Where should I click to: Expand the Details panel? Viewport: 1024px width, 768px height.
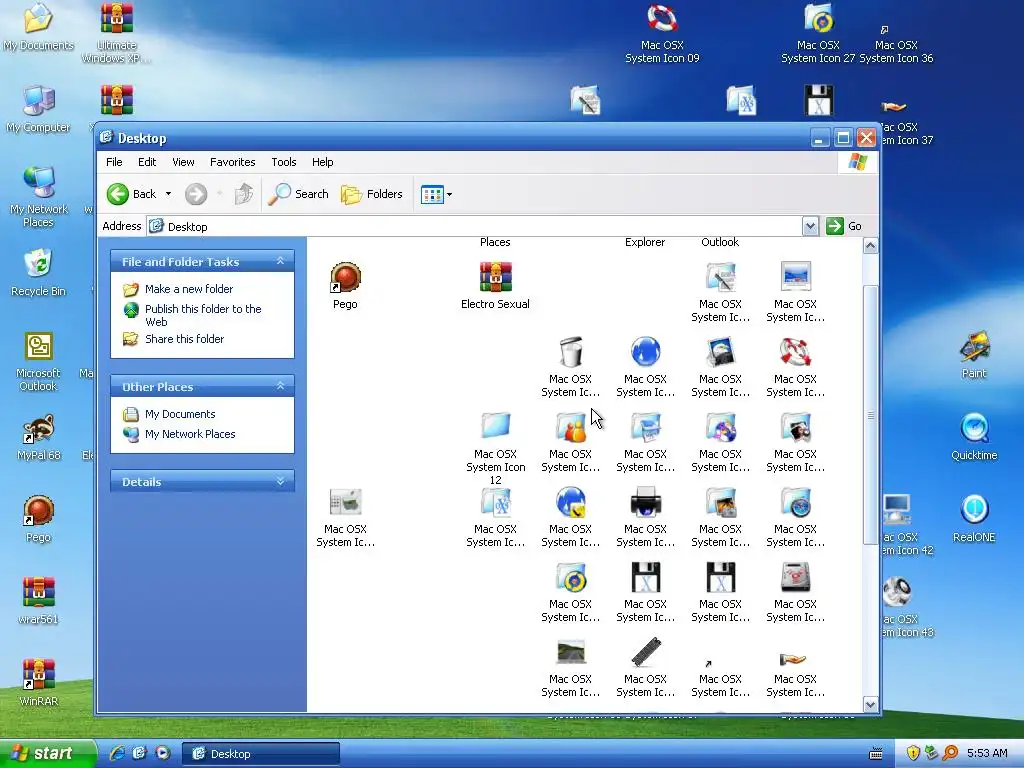pyautogui.click(x=280, y=481)
